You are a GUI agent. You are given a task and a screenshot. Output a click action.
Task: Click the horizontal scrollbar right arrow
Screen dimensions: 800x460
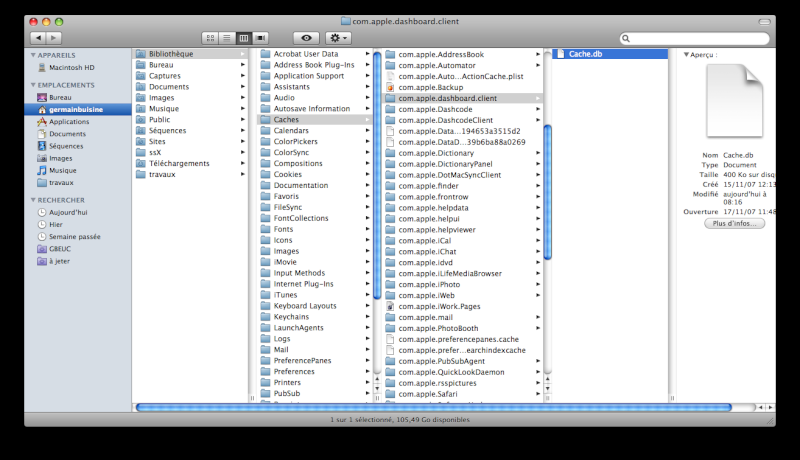[x=770, y=407]
